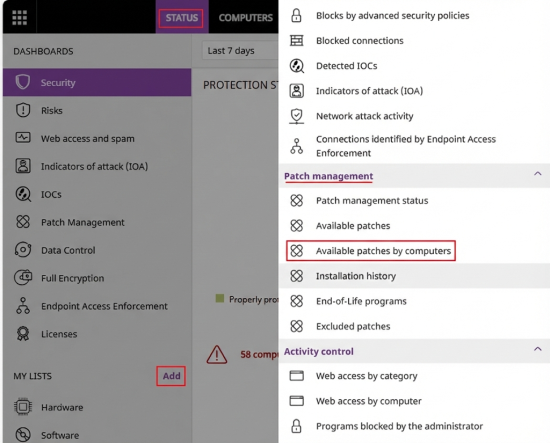Click the Risks shield icon
The width and height of the screenshot is (550, 443).
[23, 110]
